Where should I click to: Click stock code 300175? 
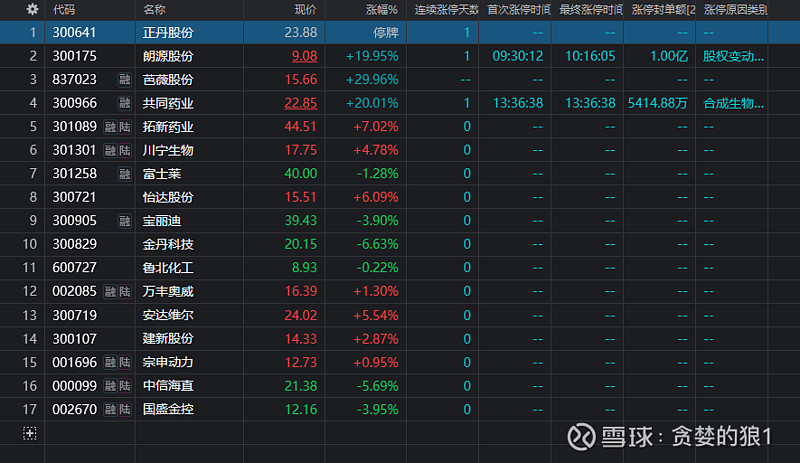tap(74, 56)
